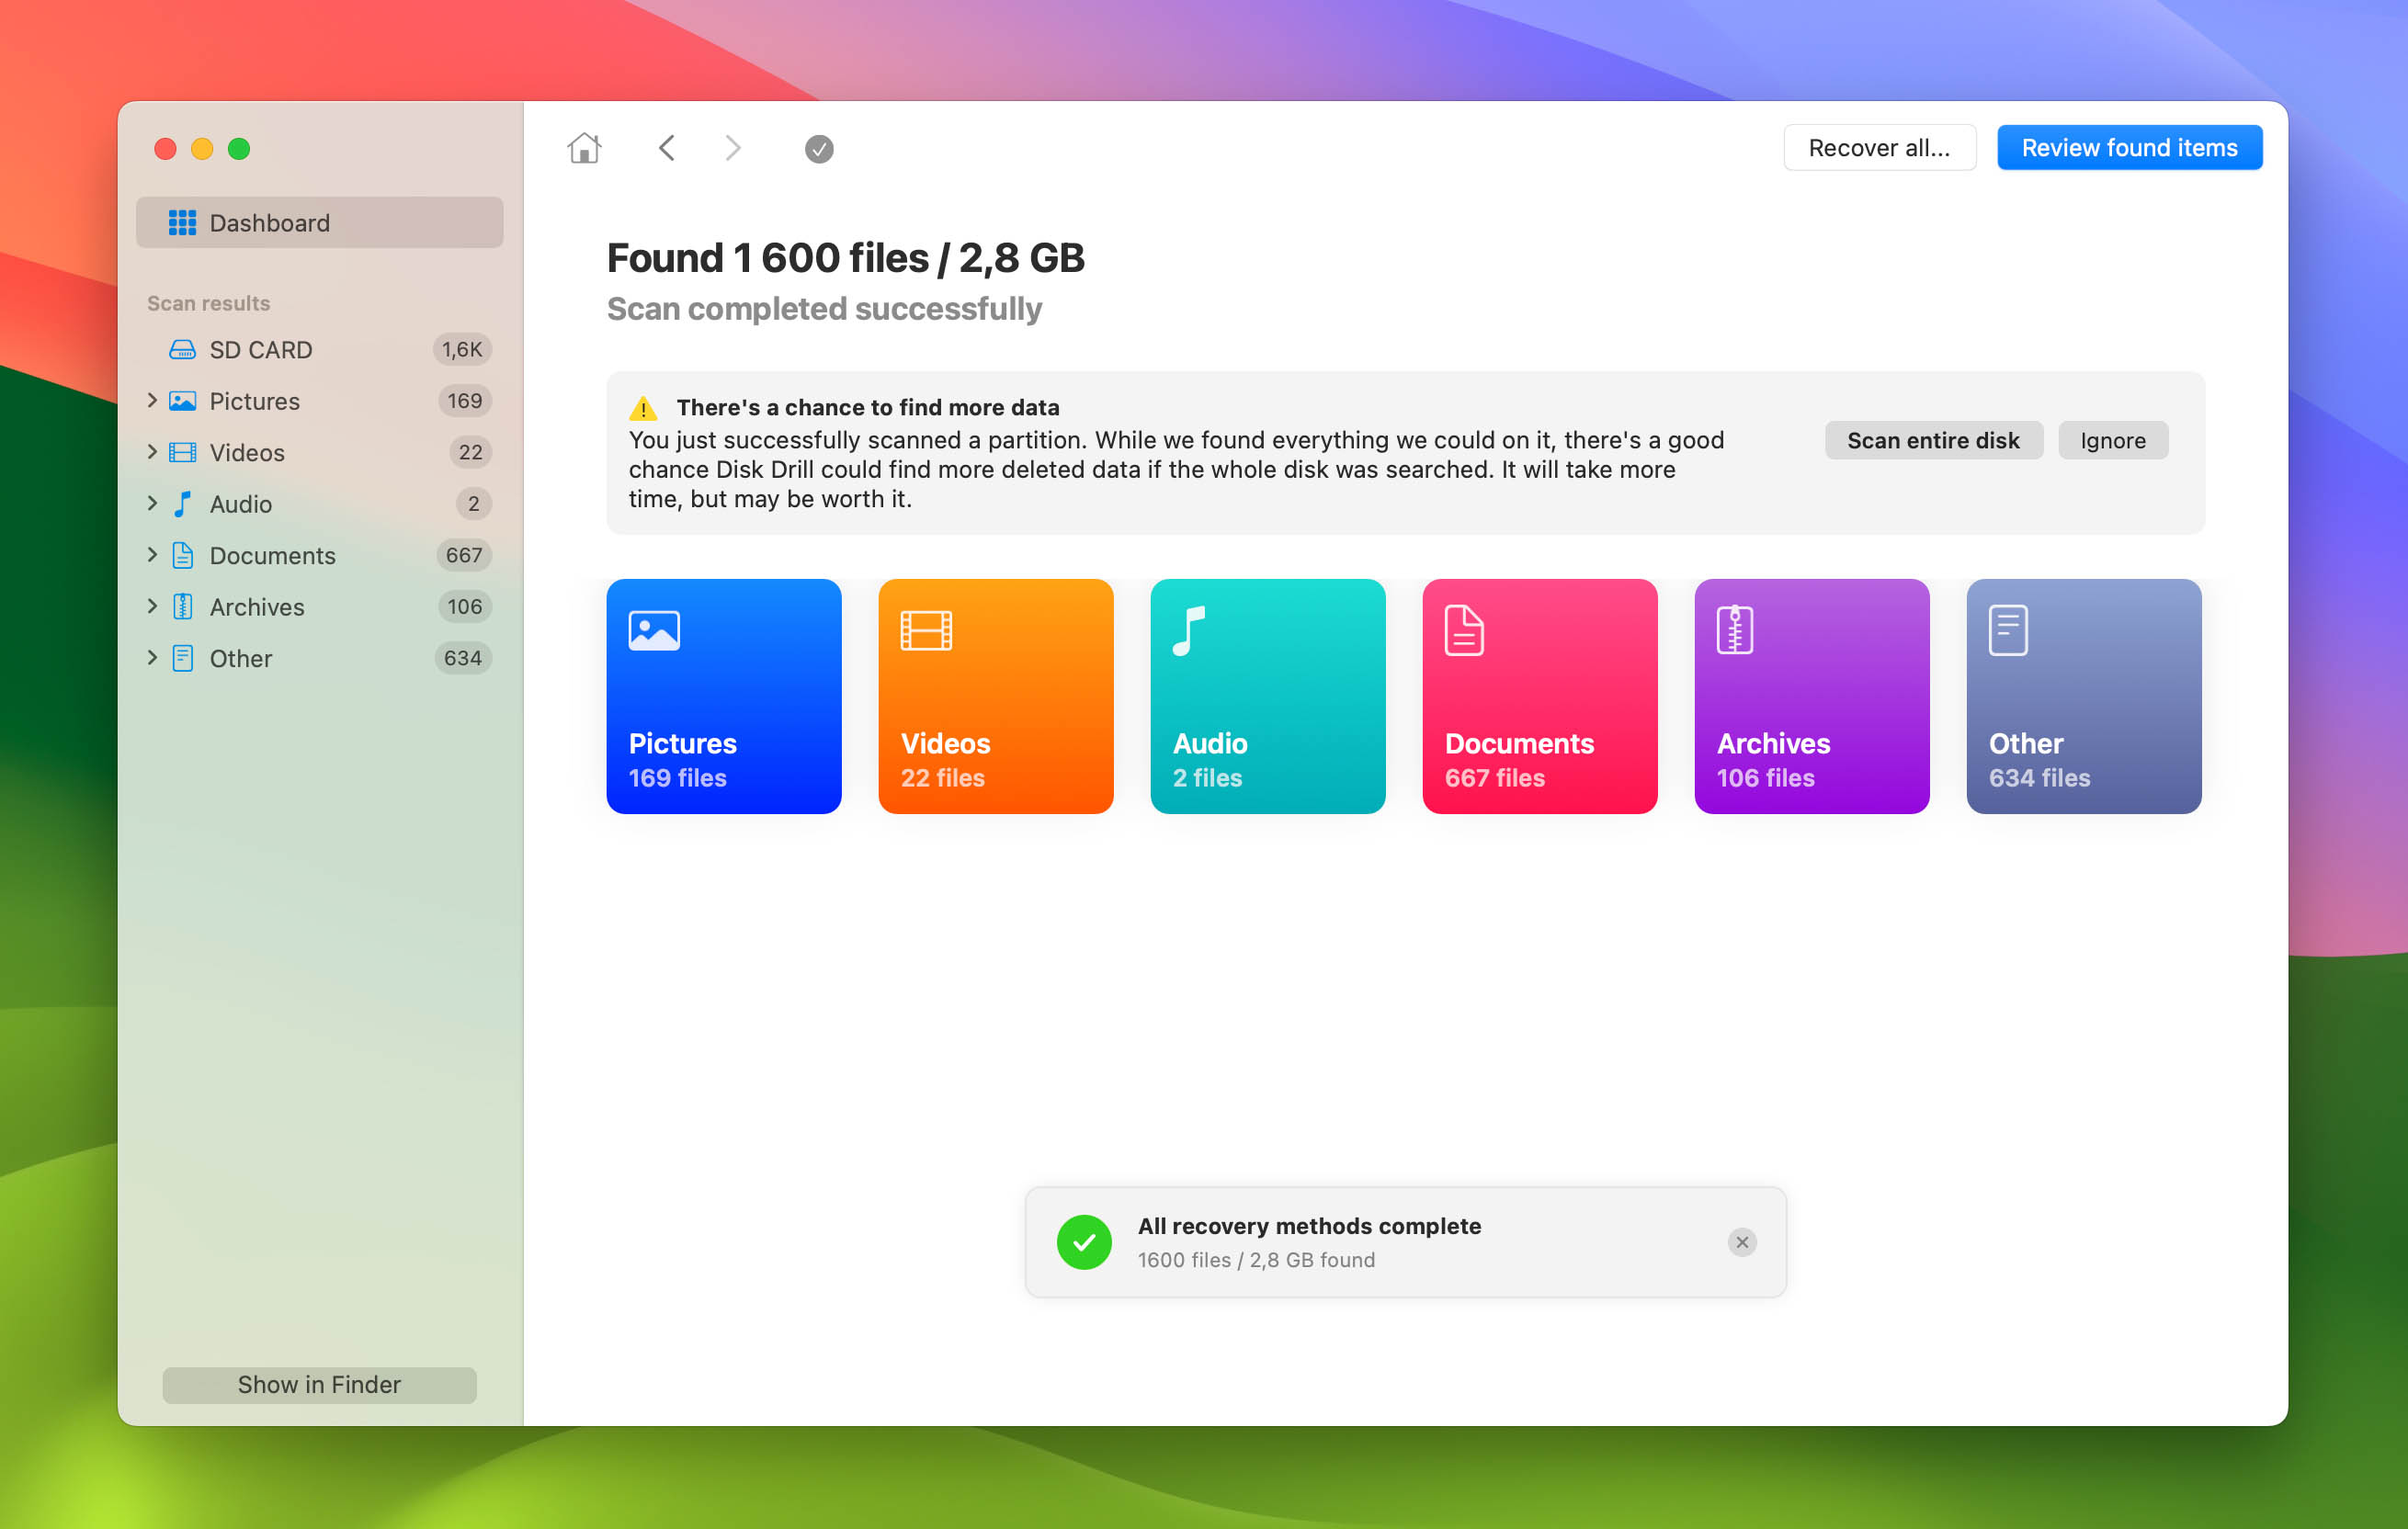2408x1529 pixels.
Task: Dismiss the recovery complete notification
Action: (1741, 1241)
